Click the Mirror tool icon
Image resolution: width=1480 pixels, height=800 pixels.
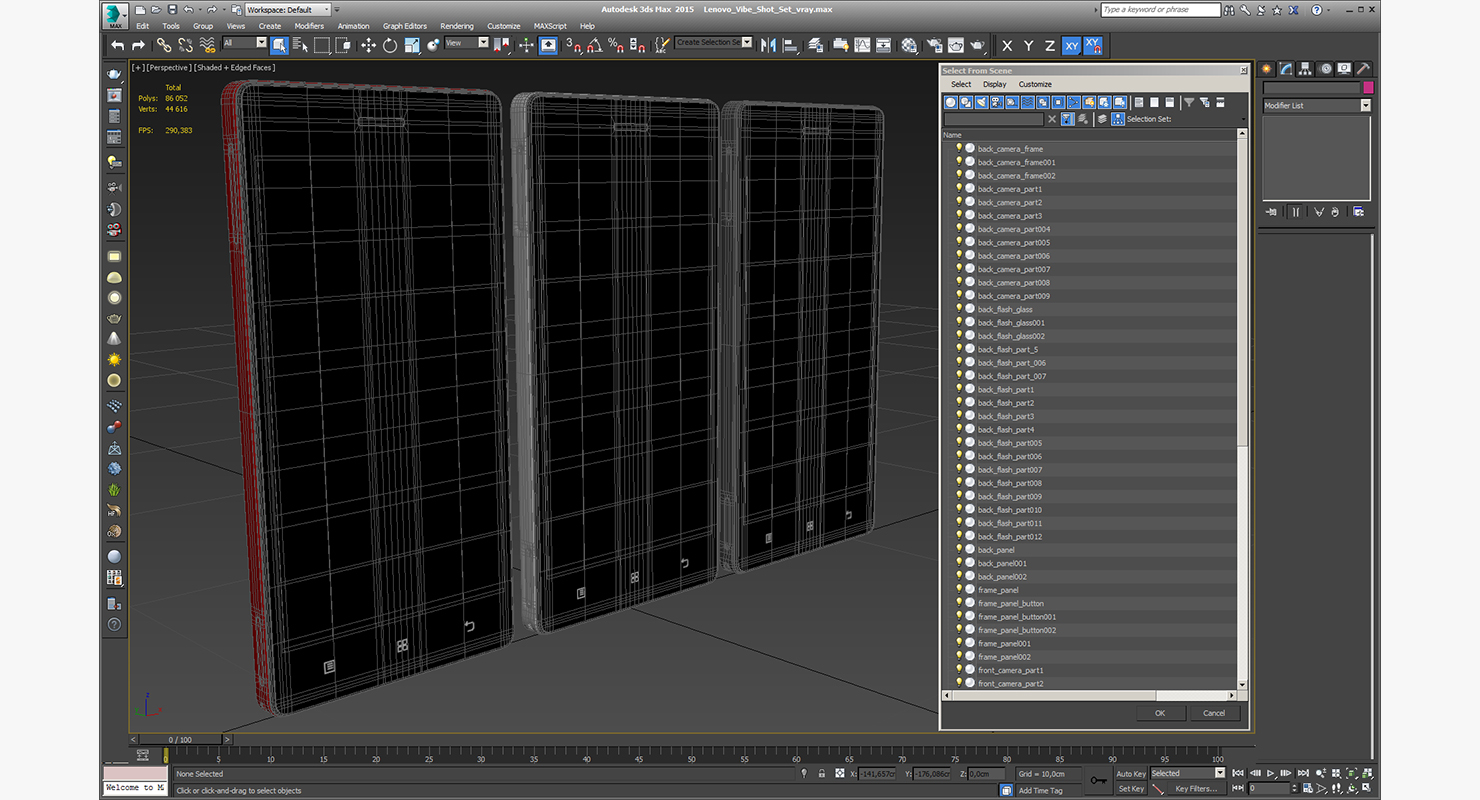click(768, 45)
